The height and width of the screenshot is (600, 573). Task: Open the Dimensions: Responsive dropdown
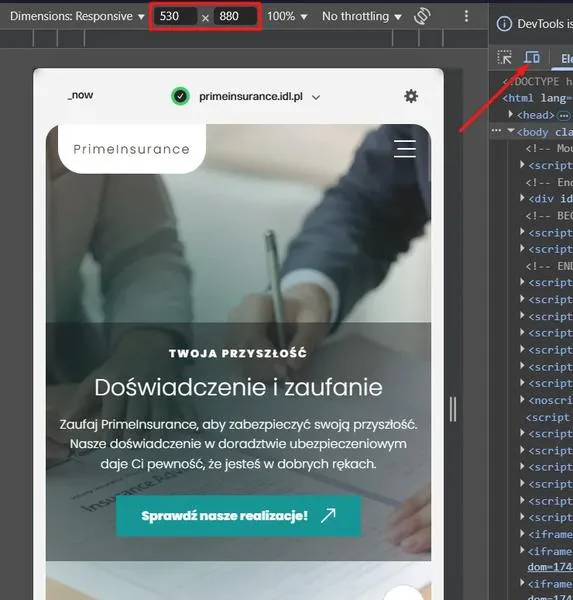77,16
